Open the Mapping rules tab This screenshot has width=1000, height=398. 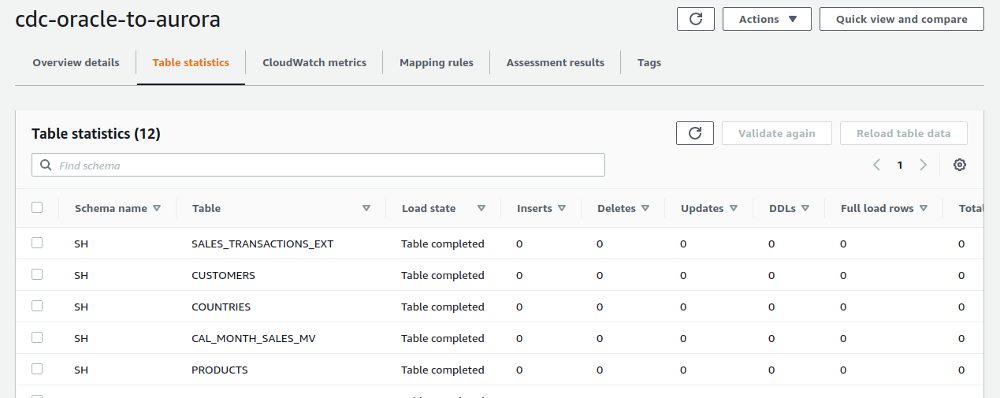436,63
